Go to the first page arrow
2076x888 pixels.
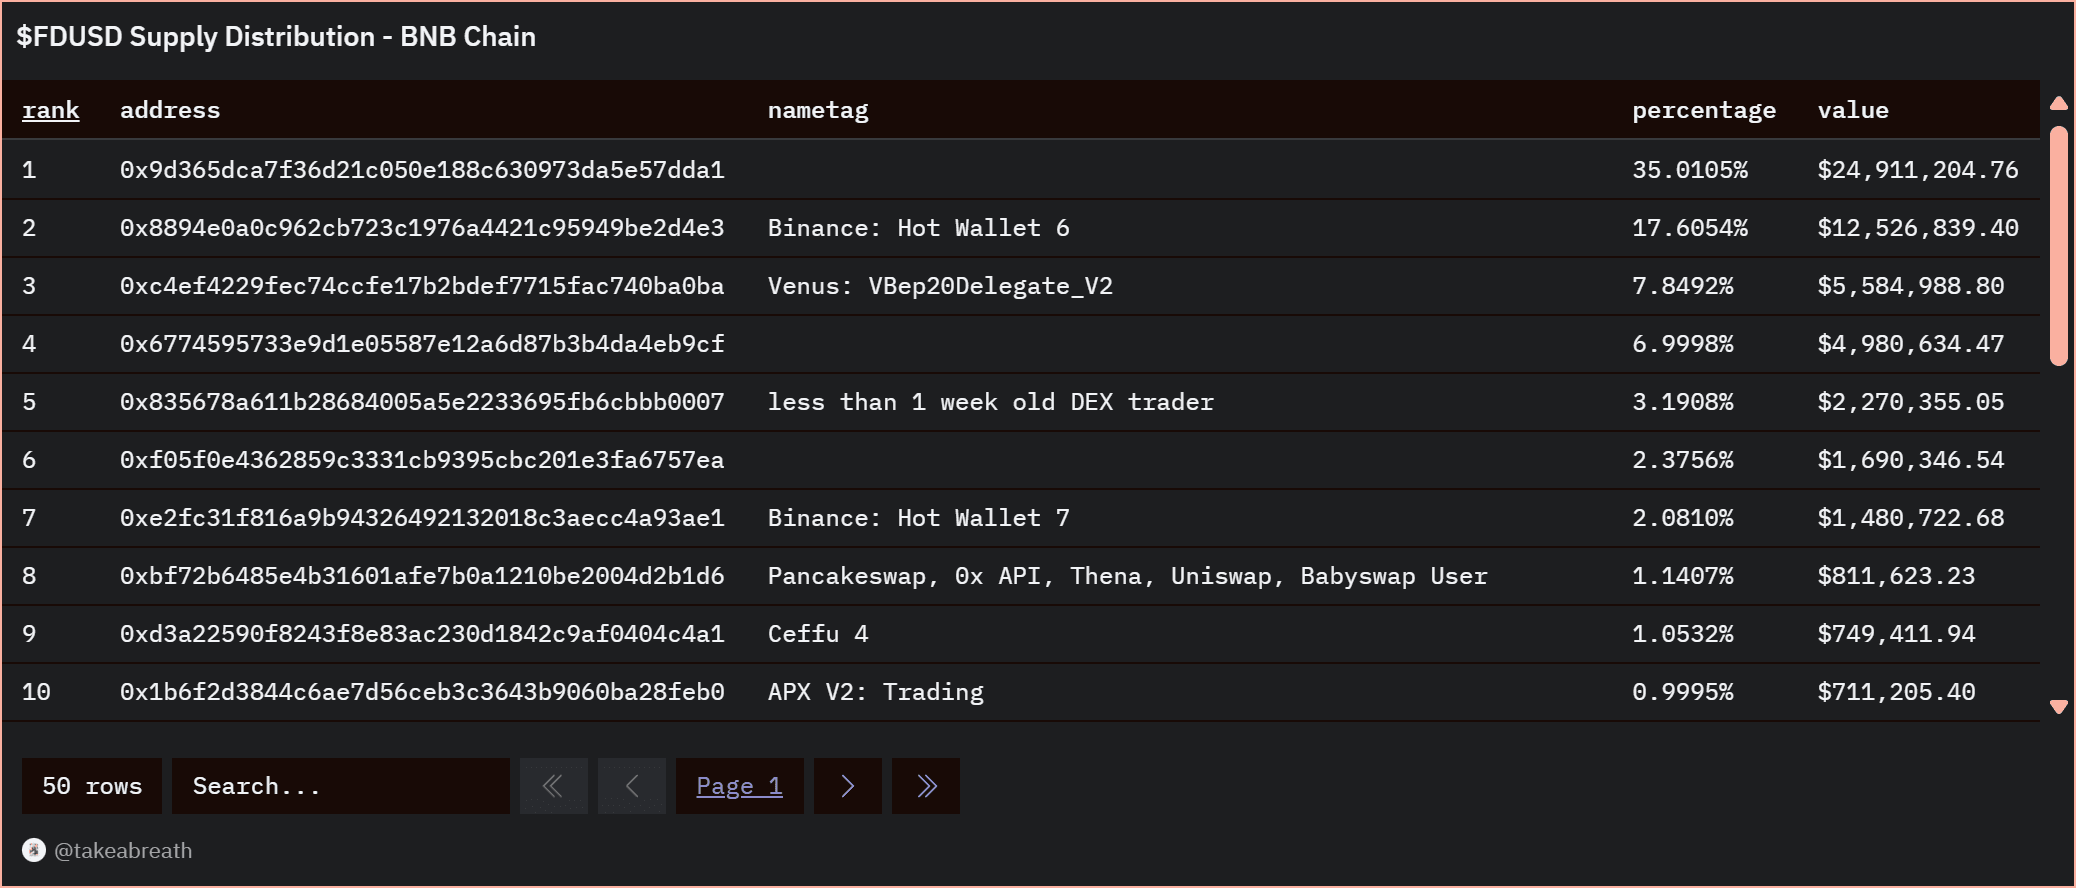point(553,786)
